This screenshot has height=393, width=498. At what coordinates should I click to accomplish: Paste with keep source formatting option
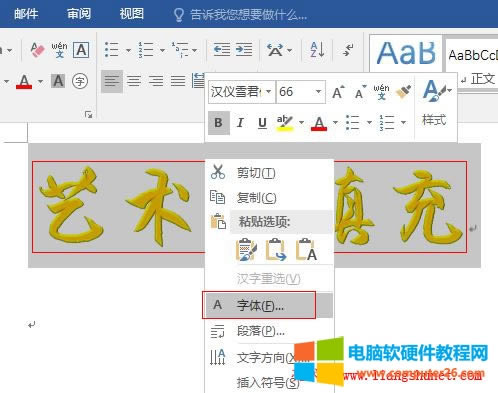pos(247,249)
